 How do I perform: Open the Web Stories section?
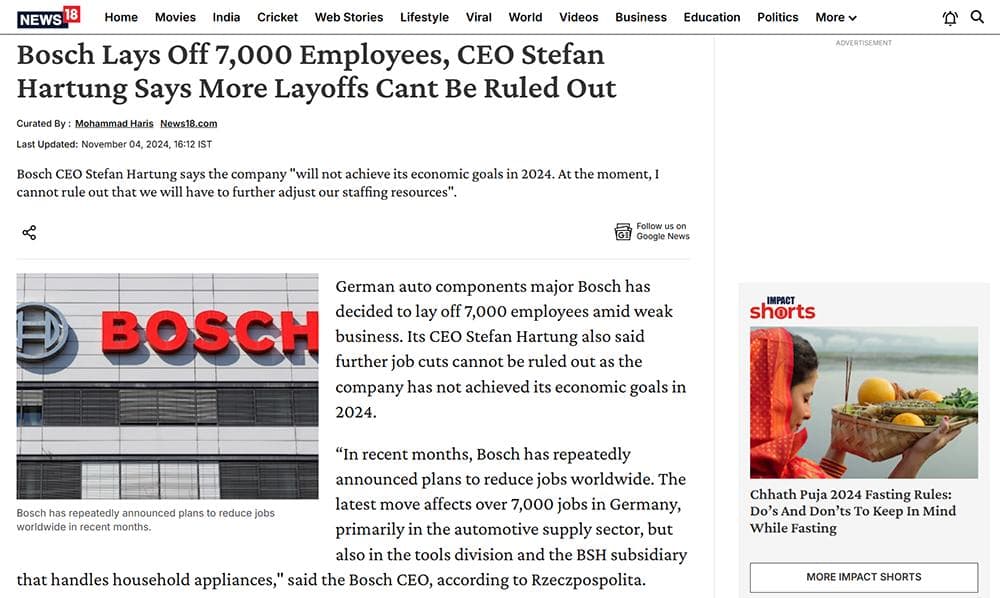click(x=349, y=17)
